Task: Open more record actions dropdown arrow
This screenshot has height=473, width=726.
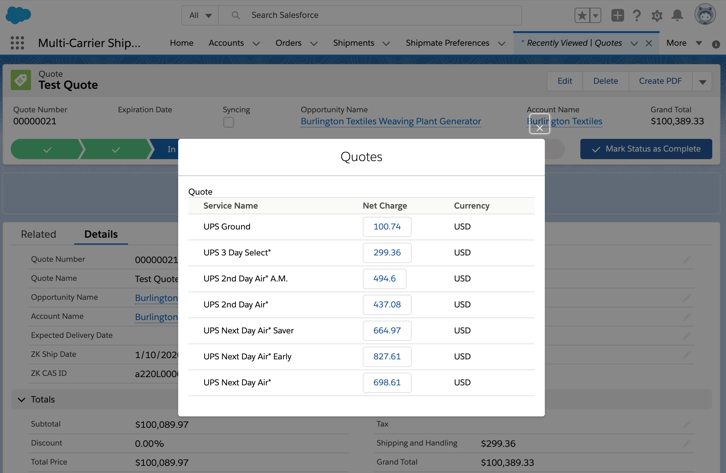Action: 702,81
